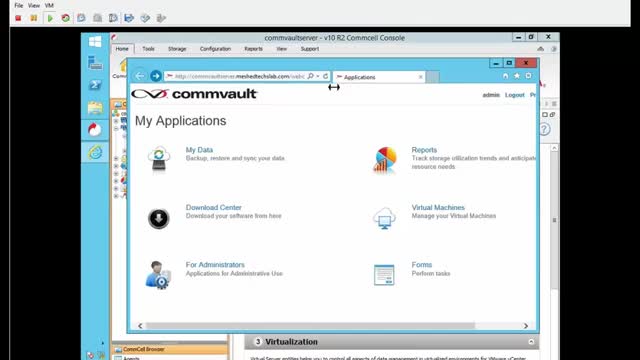640x360 pixels.
Task: Open the Windows Start button in the VM taskbar
Action: (95, 42)
